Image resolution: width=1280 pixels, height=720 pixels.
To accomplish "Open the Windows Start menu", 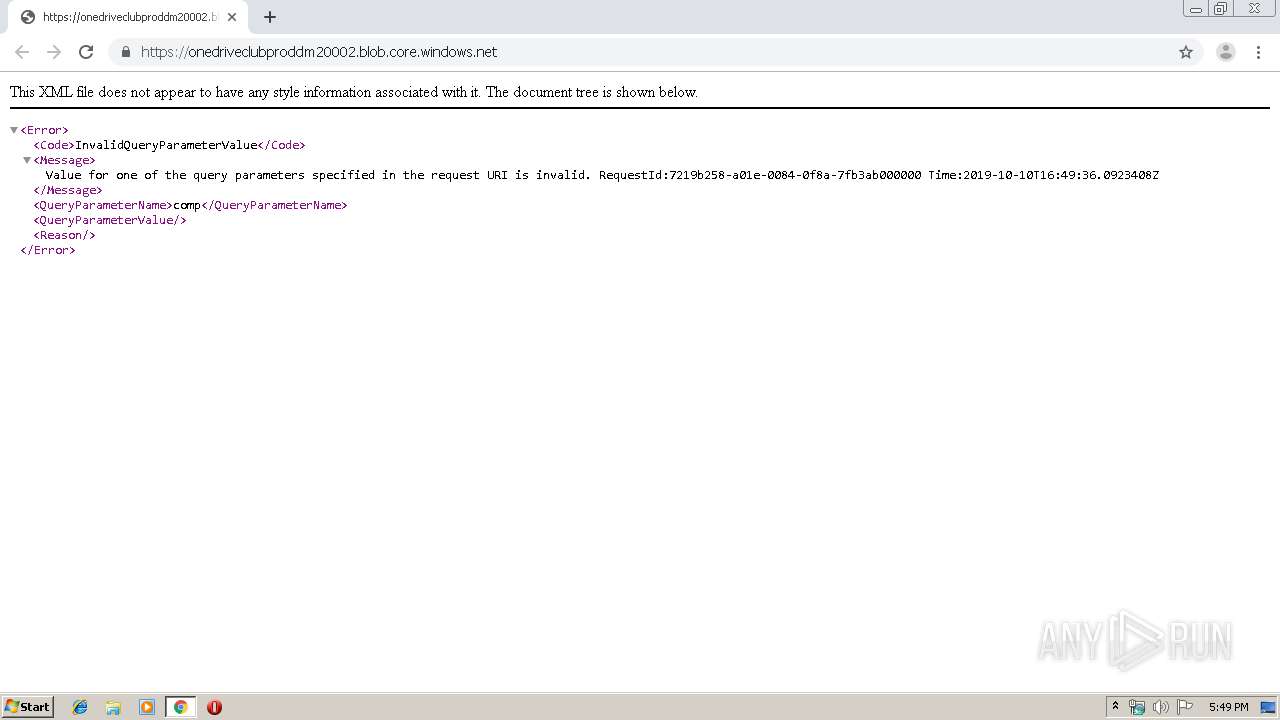I will (x=28, y=707).
